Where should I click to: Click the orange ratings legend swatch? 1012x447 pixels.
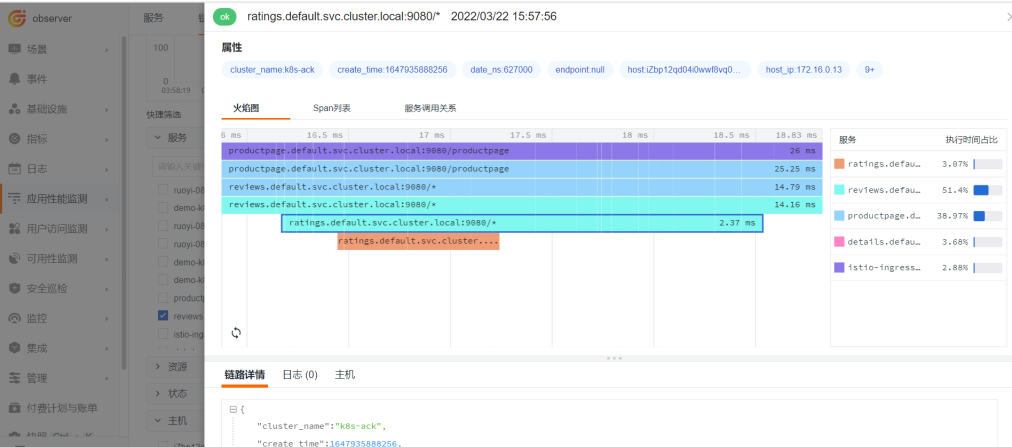pyautogui.click(x=839, y=164)
